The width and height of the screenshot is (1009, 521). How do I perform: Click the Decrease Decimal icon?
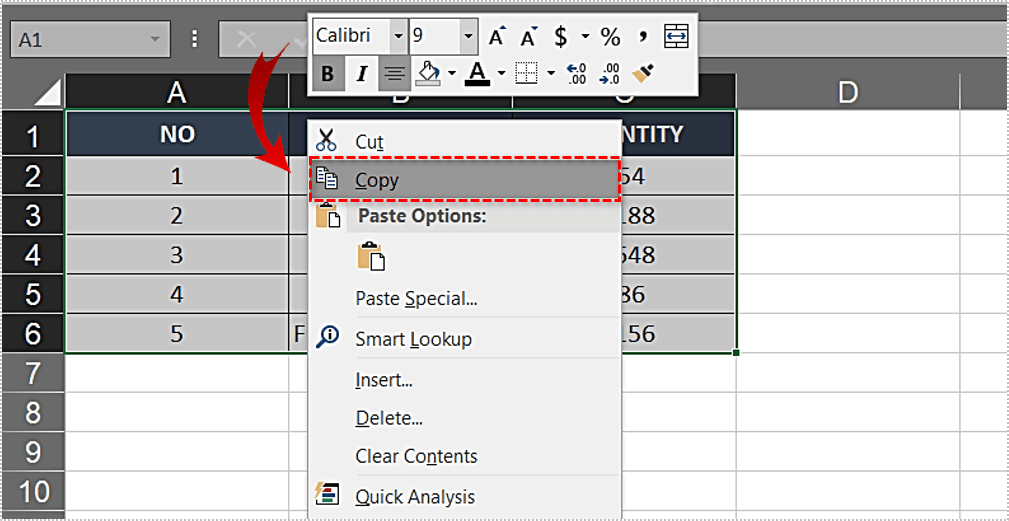(x=610, y=73)
